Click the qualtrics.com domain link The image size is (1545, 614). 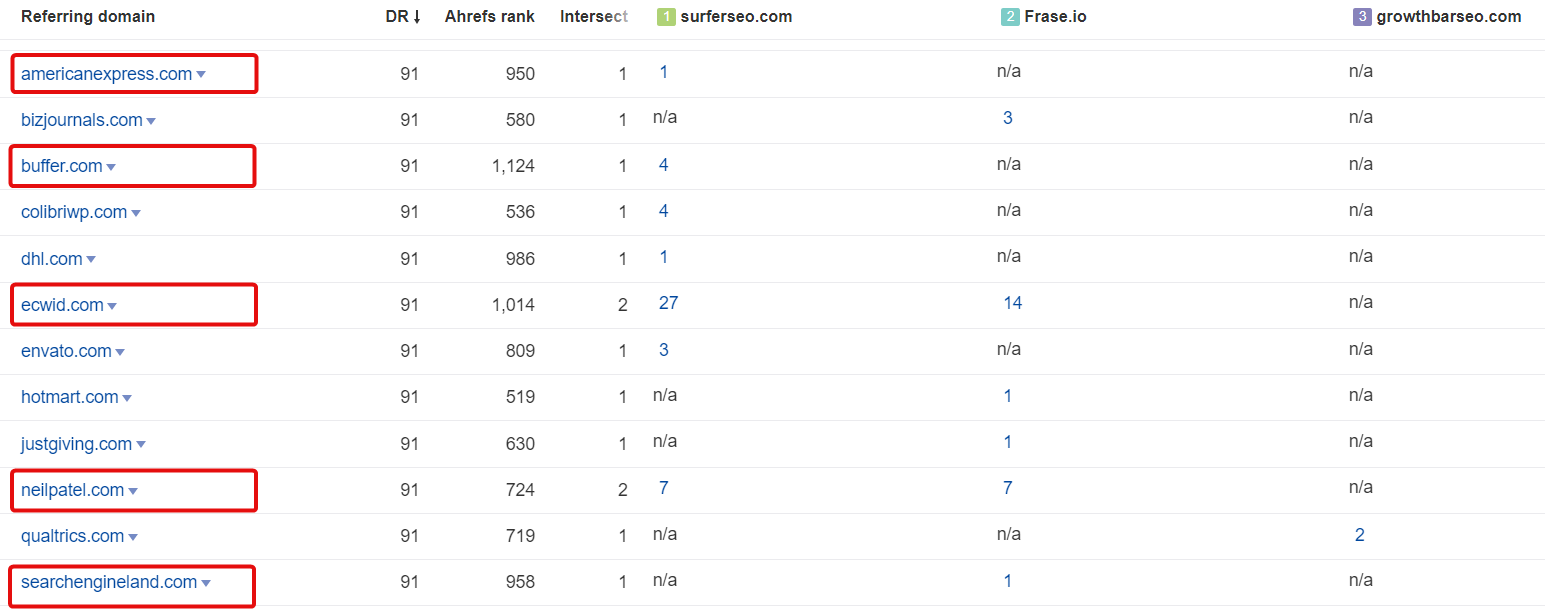coord(72,536)
